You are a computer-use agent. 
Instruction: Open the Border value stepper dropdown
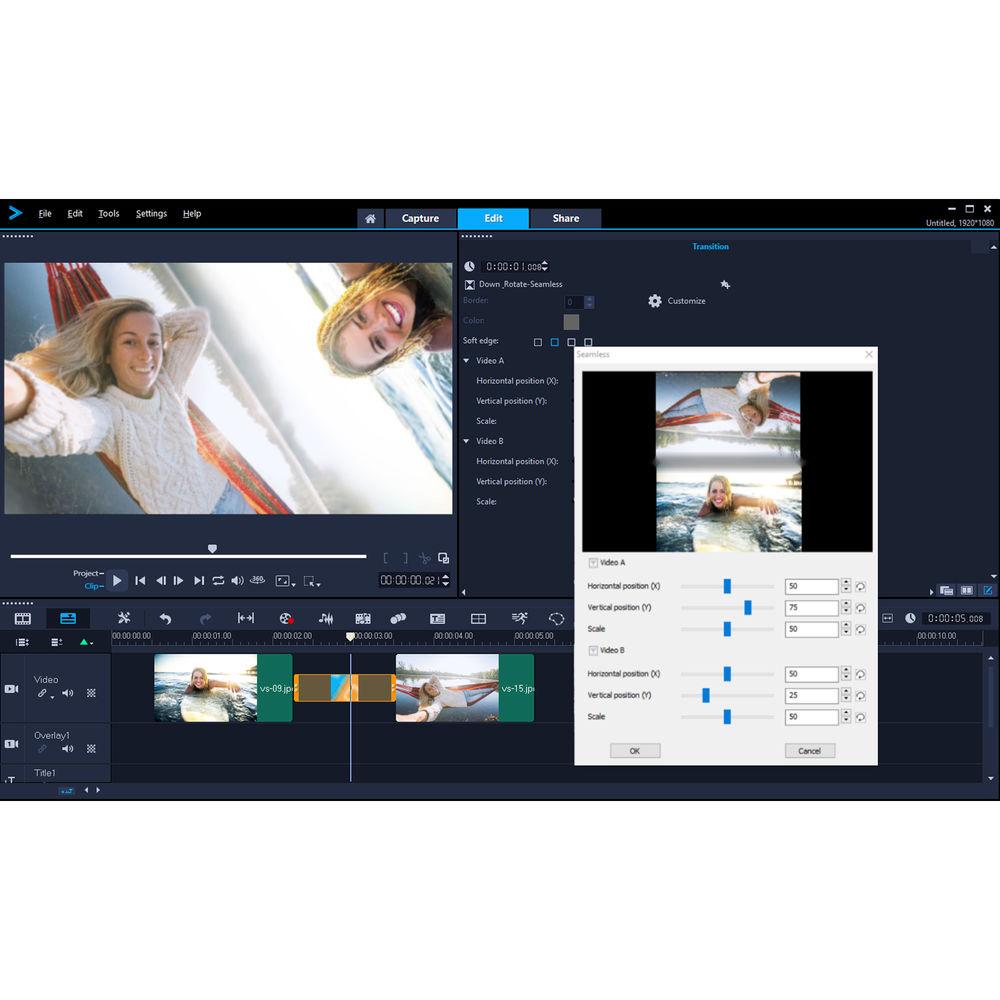point(589,301)
